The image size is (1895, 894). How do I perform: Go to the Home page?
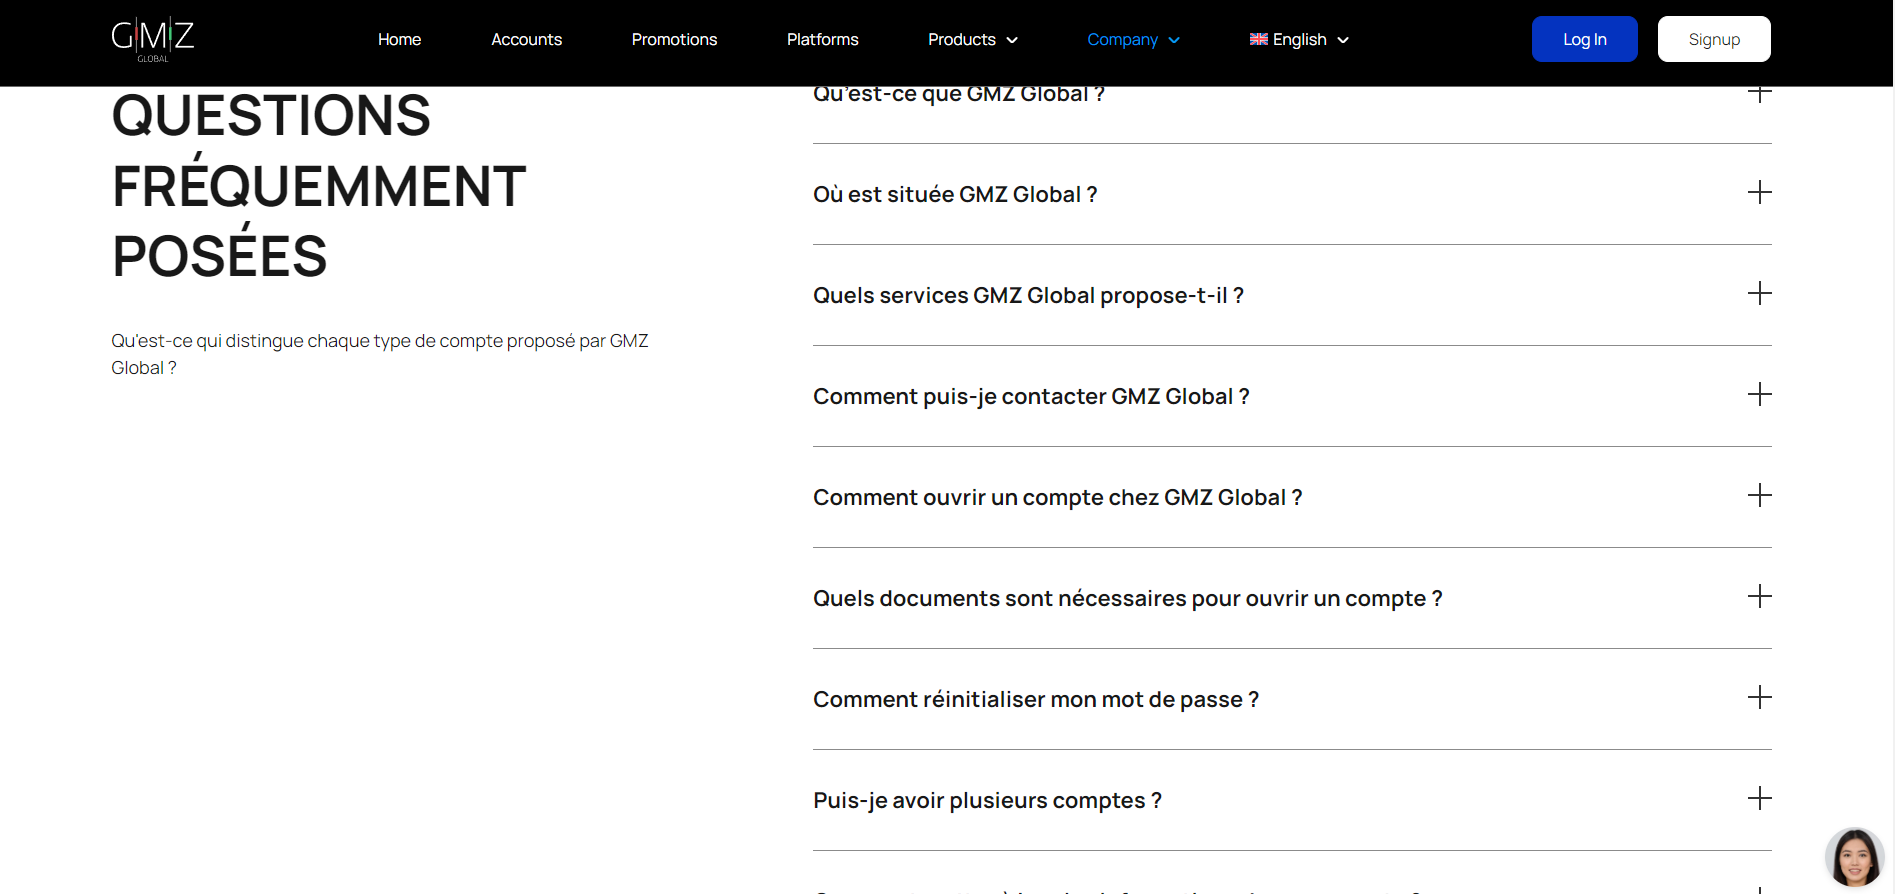(399, 40)
